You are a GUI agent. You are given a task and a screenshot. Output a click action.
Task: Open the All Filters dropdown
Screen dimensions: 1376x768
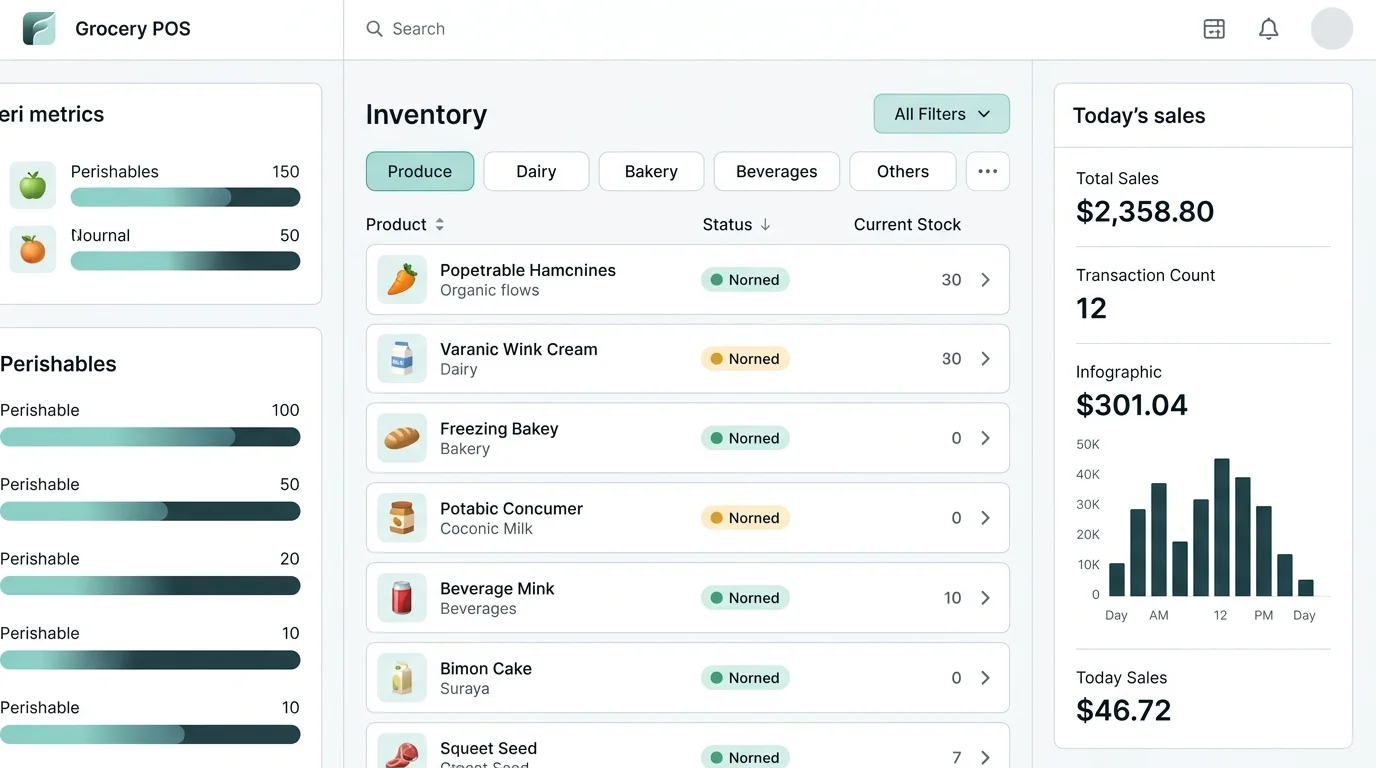click(x=942, y=114)
